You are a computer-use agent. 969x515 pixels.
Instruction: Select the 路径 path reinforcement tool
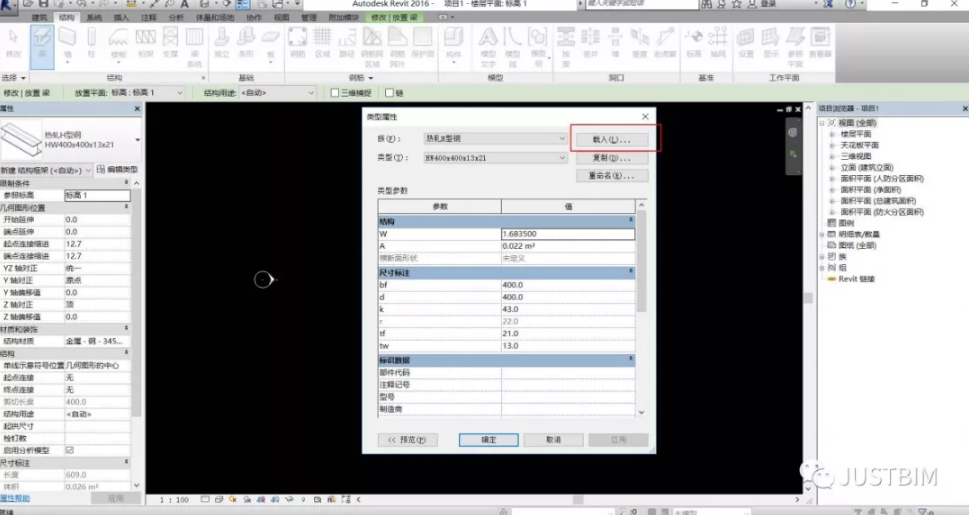(347, 43)
